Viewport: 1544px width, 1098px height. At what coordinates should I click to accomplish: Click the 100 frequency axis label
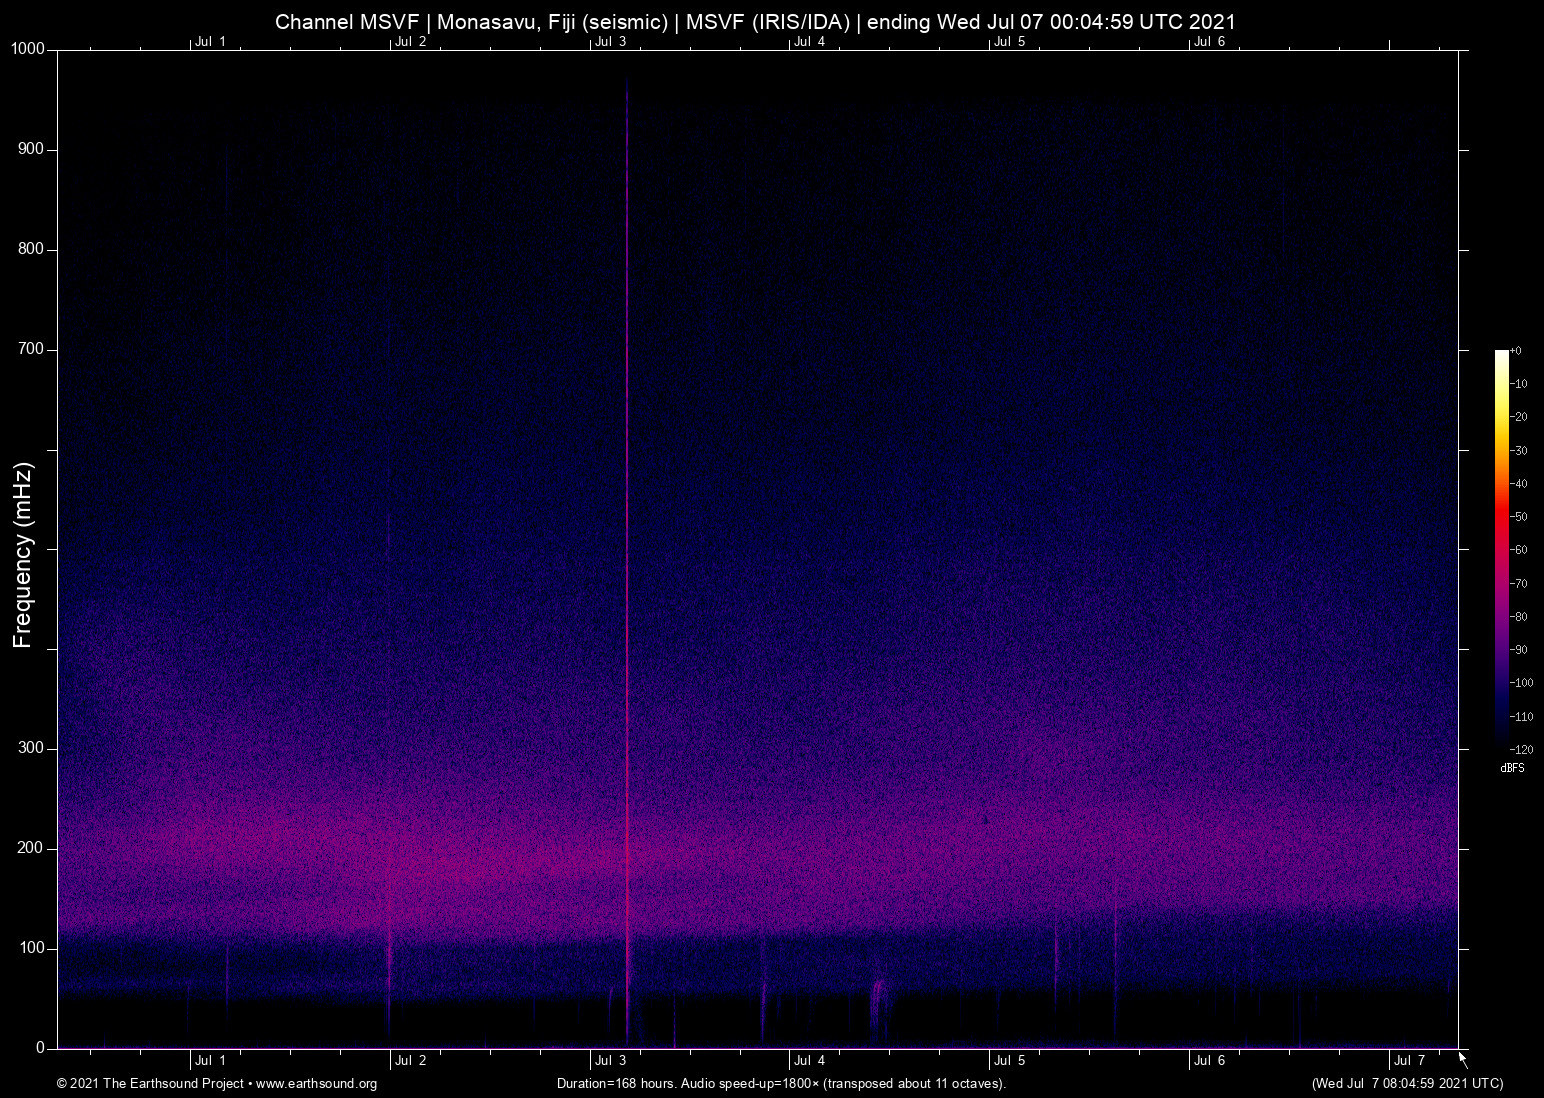32,948
